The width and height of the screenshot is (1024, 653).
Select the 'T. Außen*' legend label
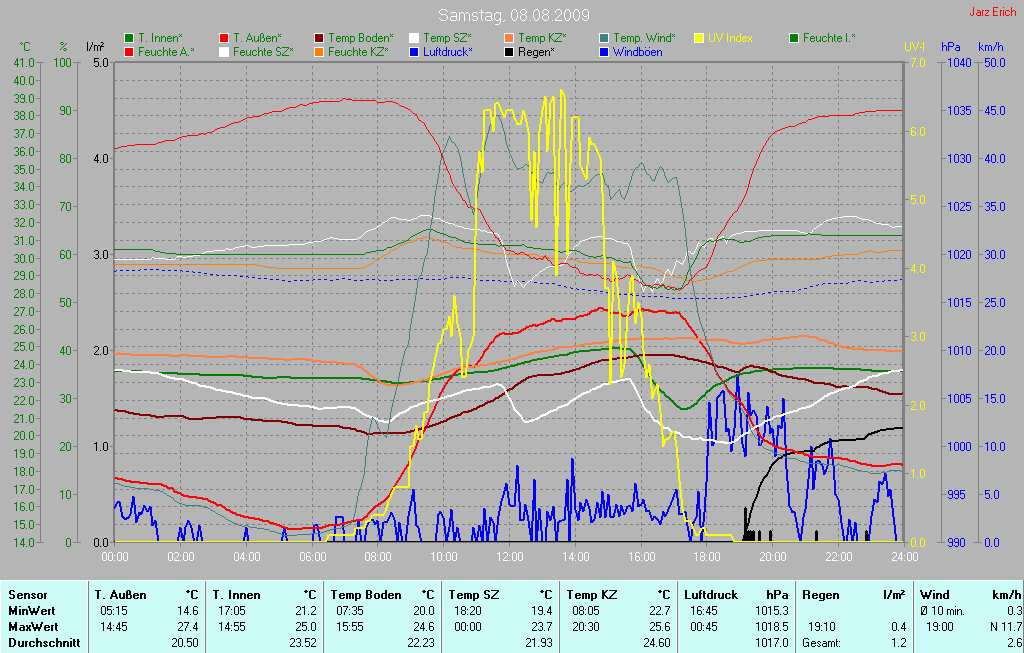point(257,39)
